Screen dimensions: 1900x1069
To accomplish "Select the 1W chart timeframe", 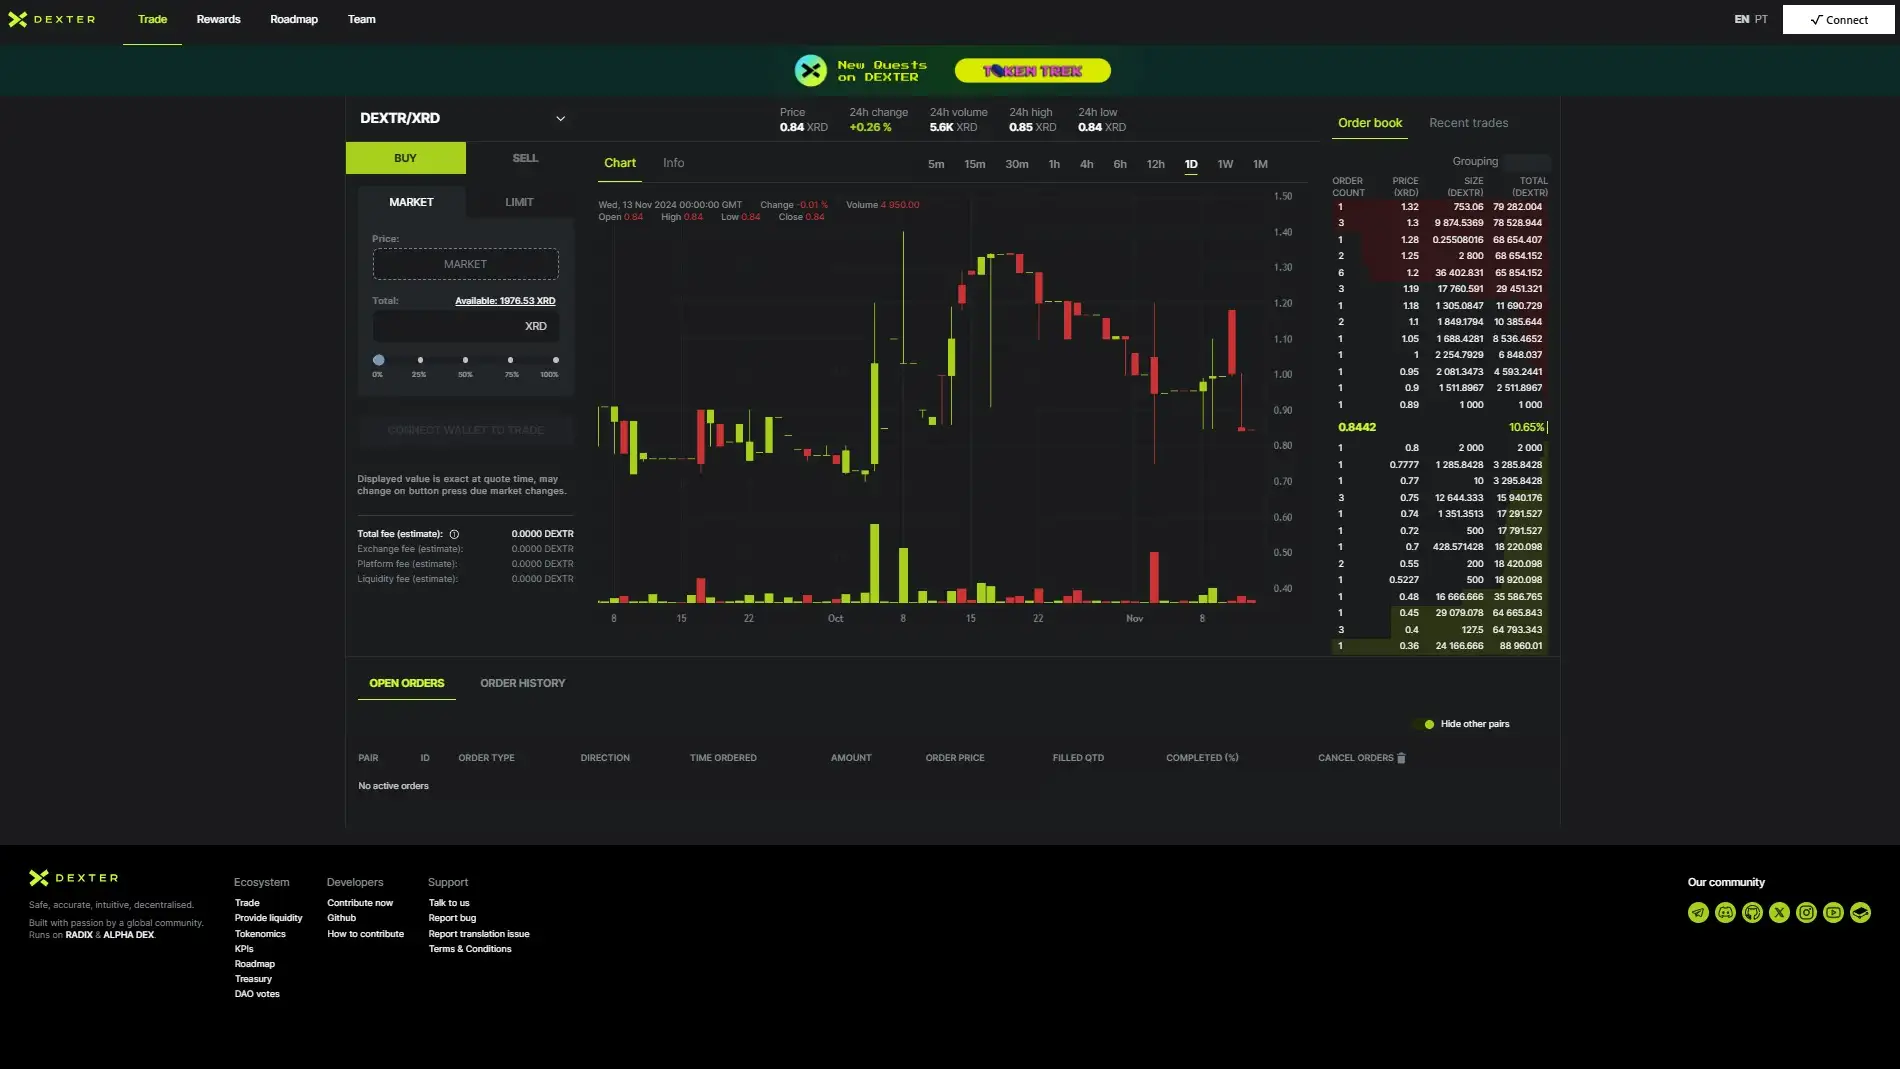I will pyautogui.click(x=1225, y=164).
